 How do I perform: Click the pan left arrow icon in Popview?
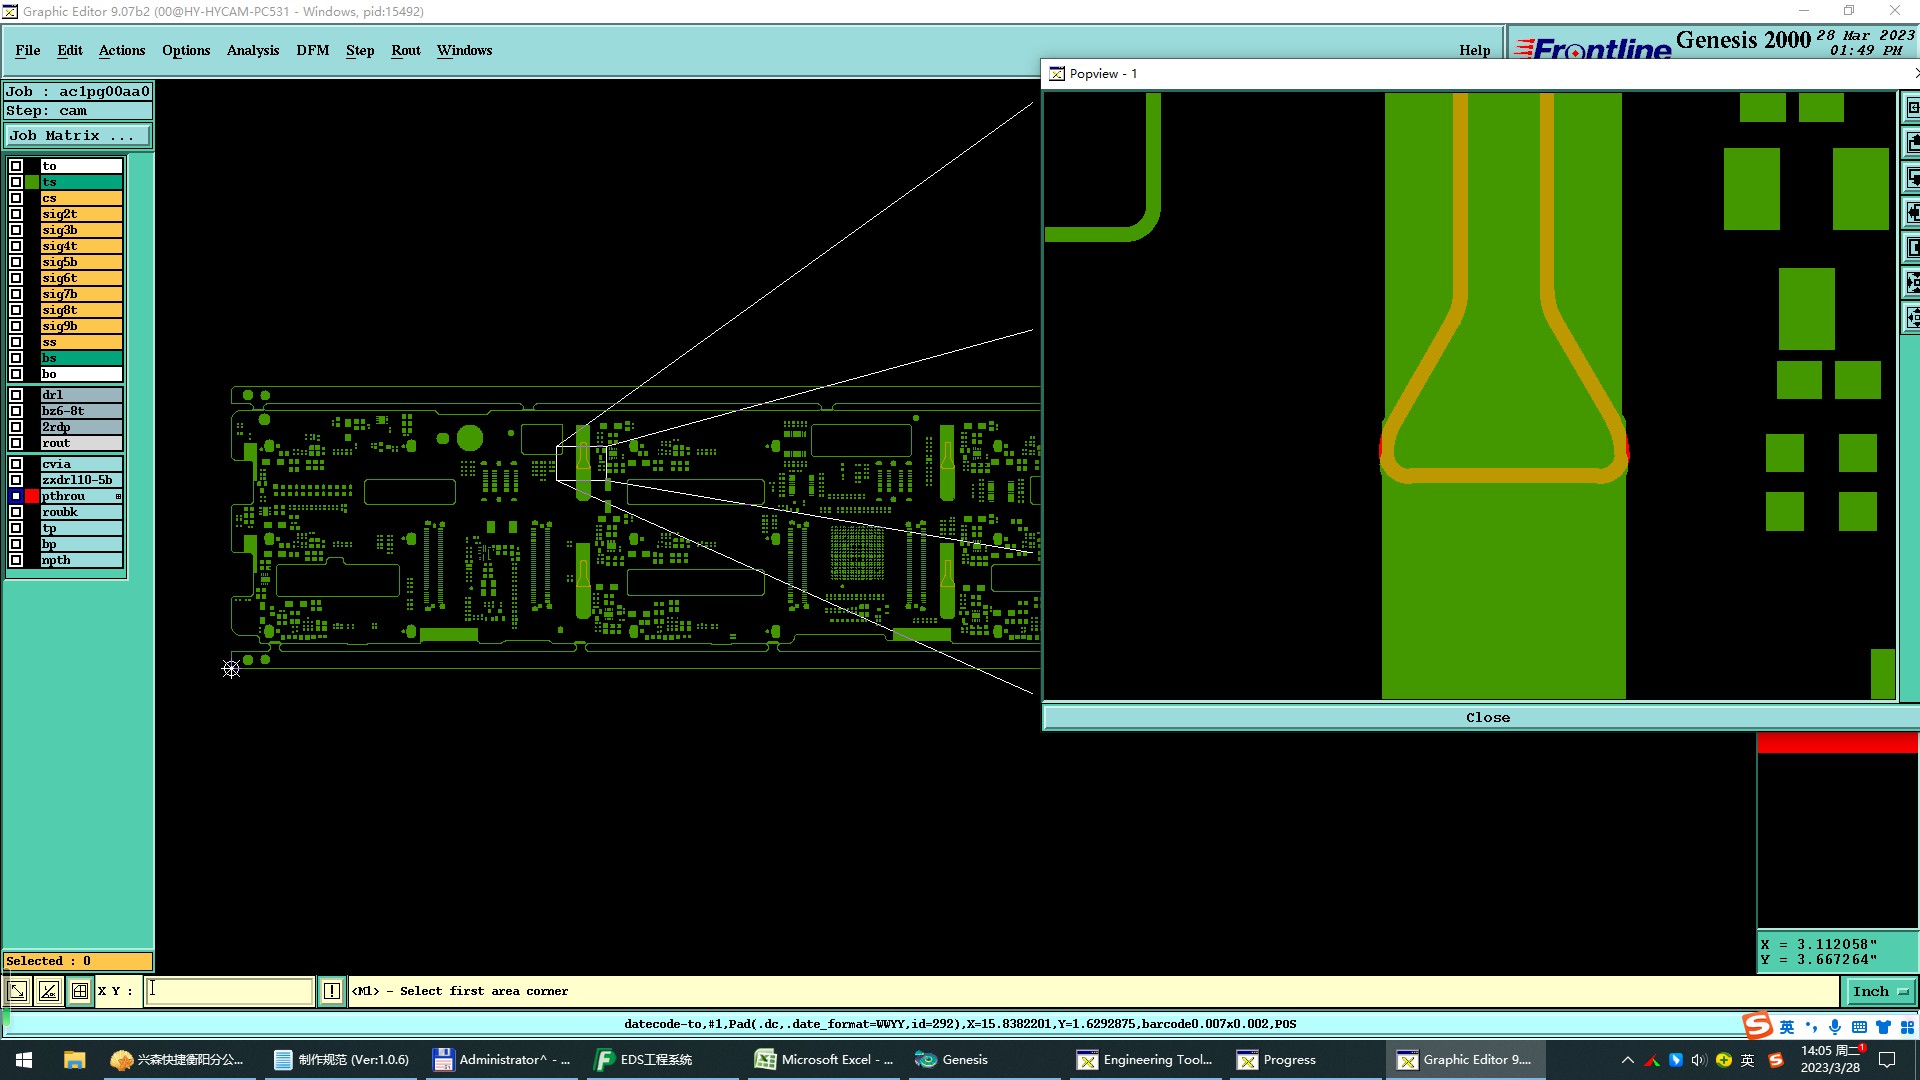click(x=1913, y=213)
